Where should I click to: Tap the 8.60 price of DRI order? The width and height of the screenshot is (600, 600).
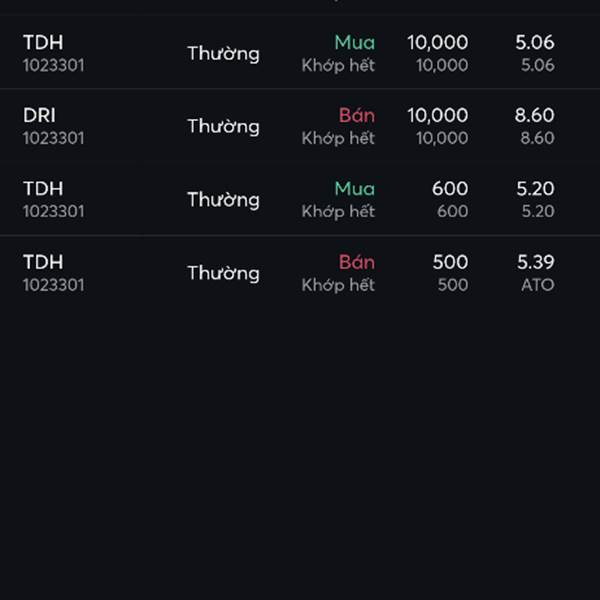click(535, 115)
